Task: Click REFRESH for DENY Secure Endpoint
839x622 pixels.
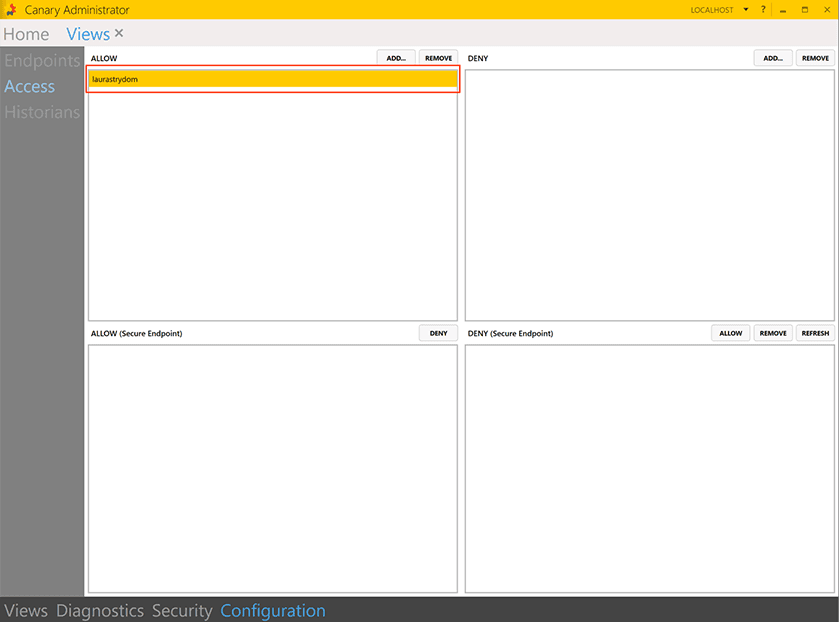Action: 815,333
